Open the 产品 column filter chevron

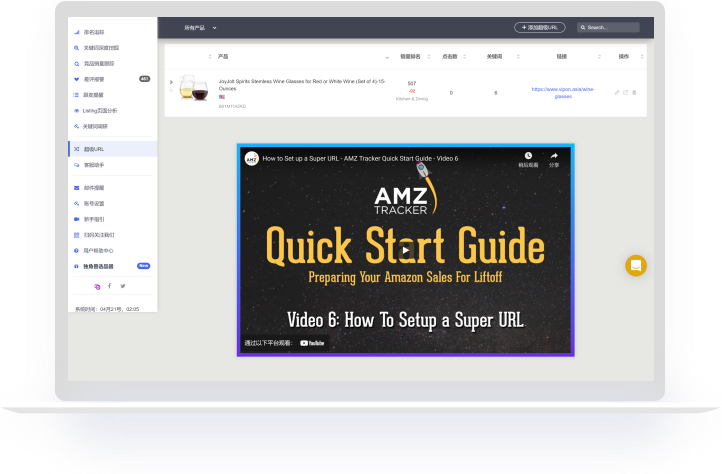(387, 57)
